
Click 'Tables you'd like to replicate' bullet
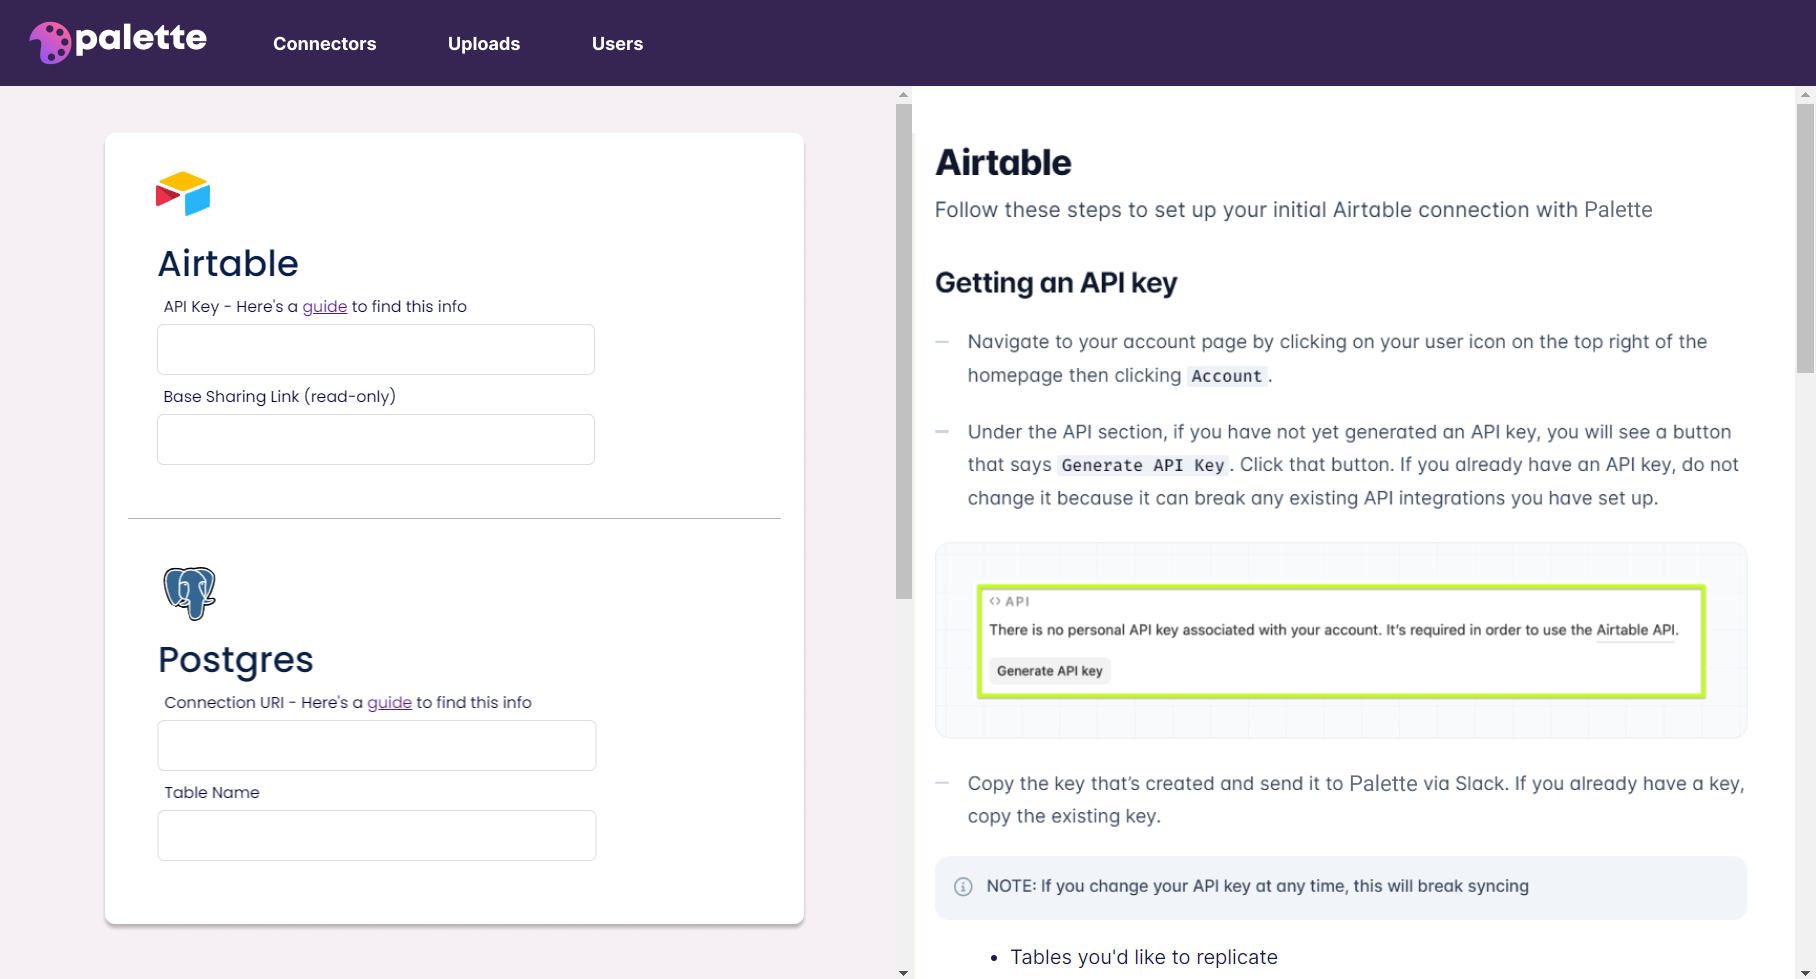click(x=1144, y=957)
